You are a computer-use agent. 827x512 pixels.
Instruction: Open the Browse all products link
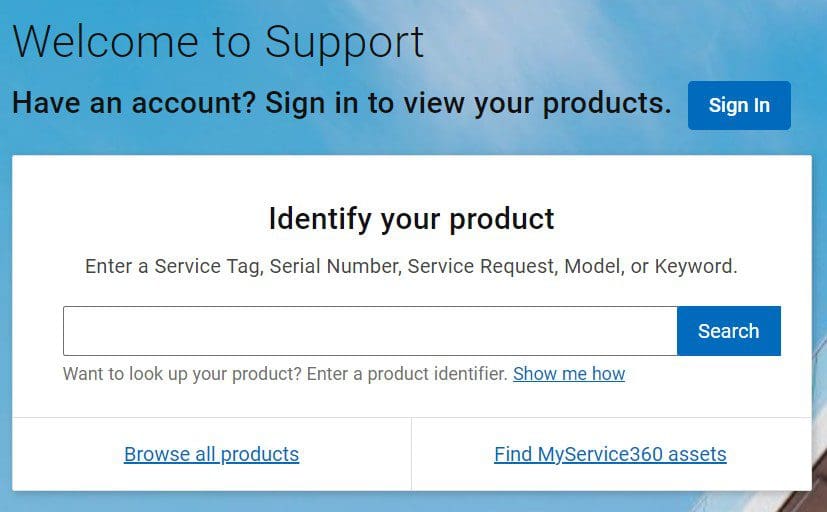click(x=211, y=454)
